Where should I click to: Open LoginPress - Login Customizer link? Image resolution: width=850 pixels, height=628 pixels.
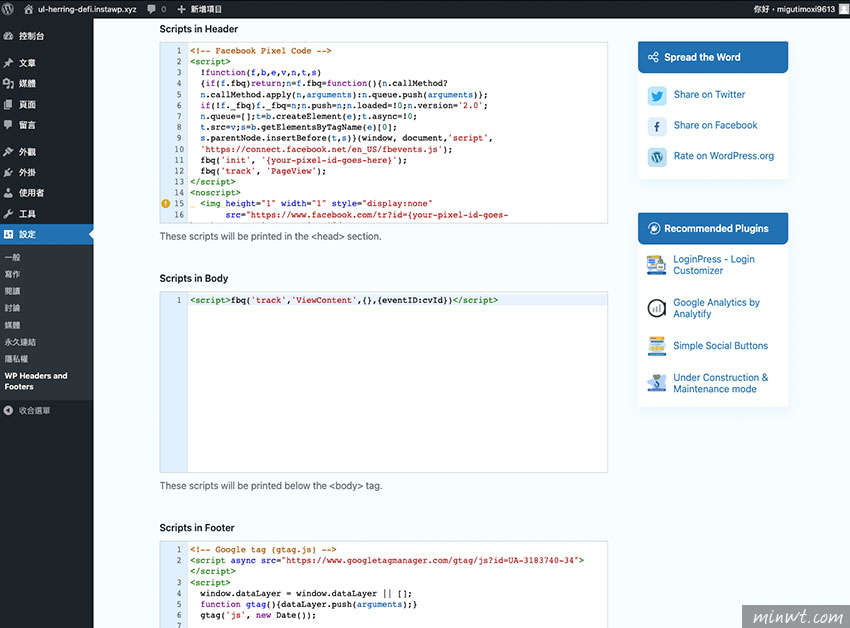coord(714,265)
